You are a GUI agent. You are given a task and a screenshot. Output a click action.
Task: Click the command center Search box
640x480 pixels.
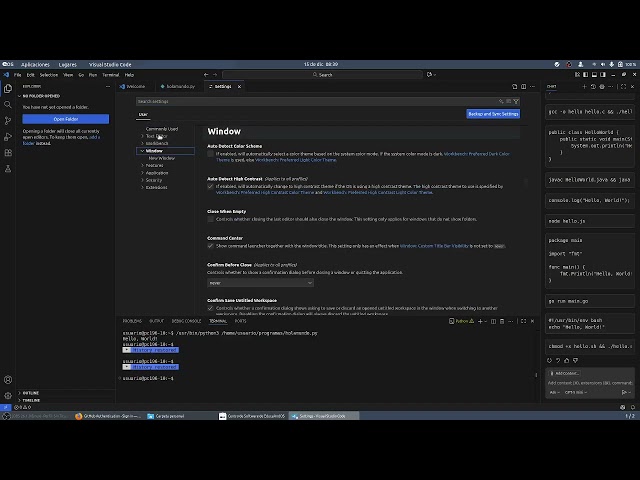[322, 75]
